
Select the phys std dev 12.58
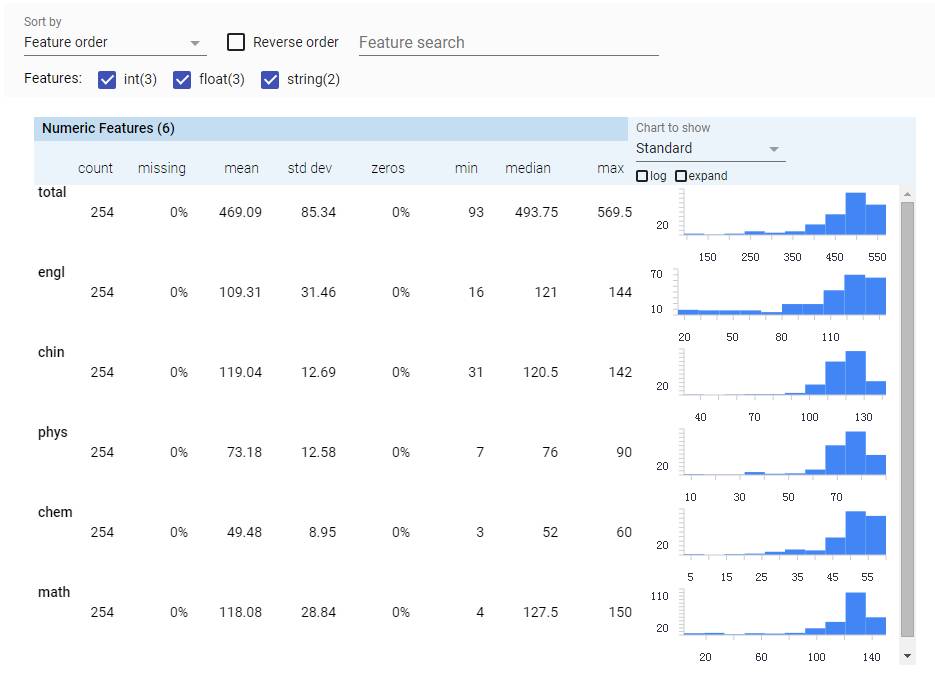click(318, 452)
